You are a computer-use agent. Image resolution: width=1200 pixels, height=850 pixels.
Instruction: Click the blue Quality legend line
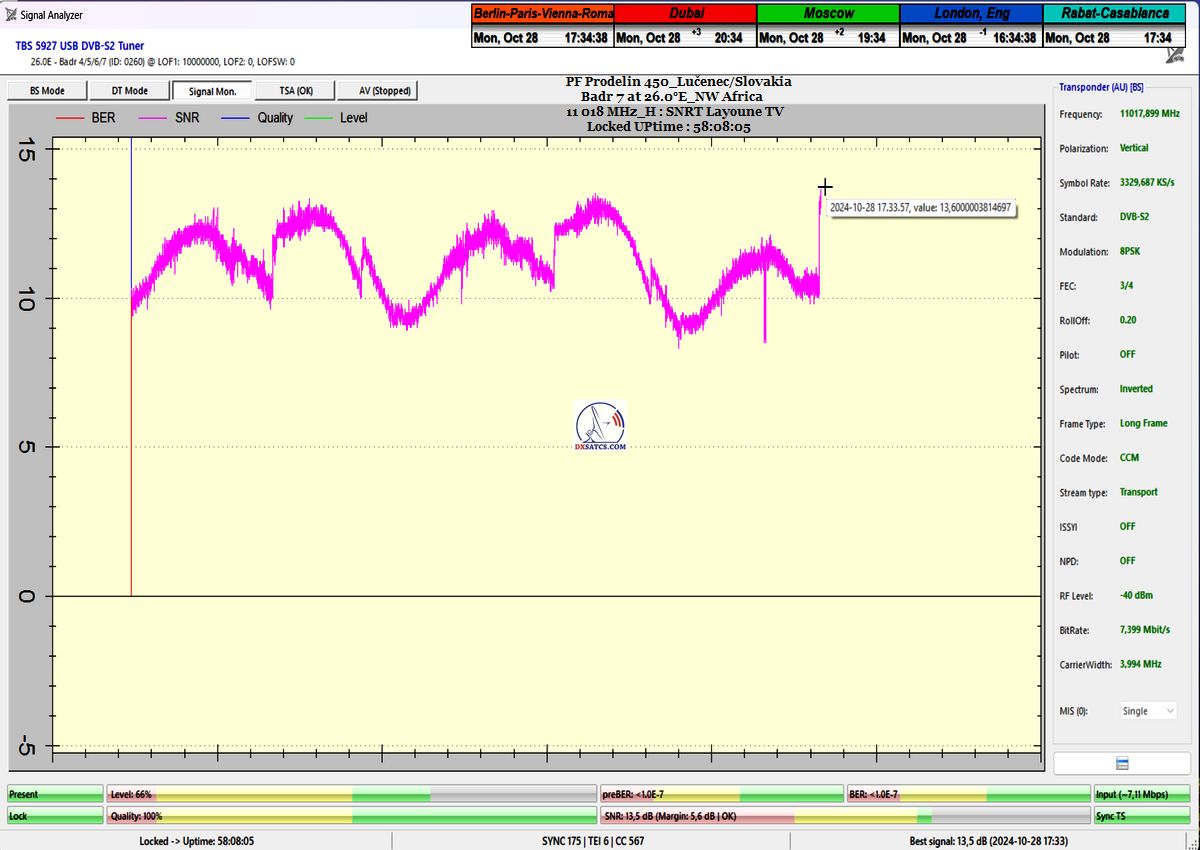click(x=238, y=118)
